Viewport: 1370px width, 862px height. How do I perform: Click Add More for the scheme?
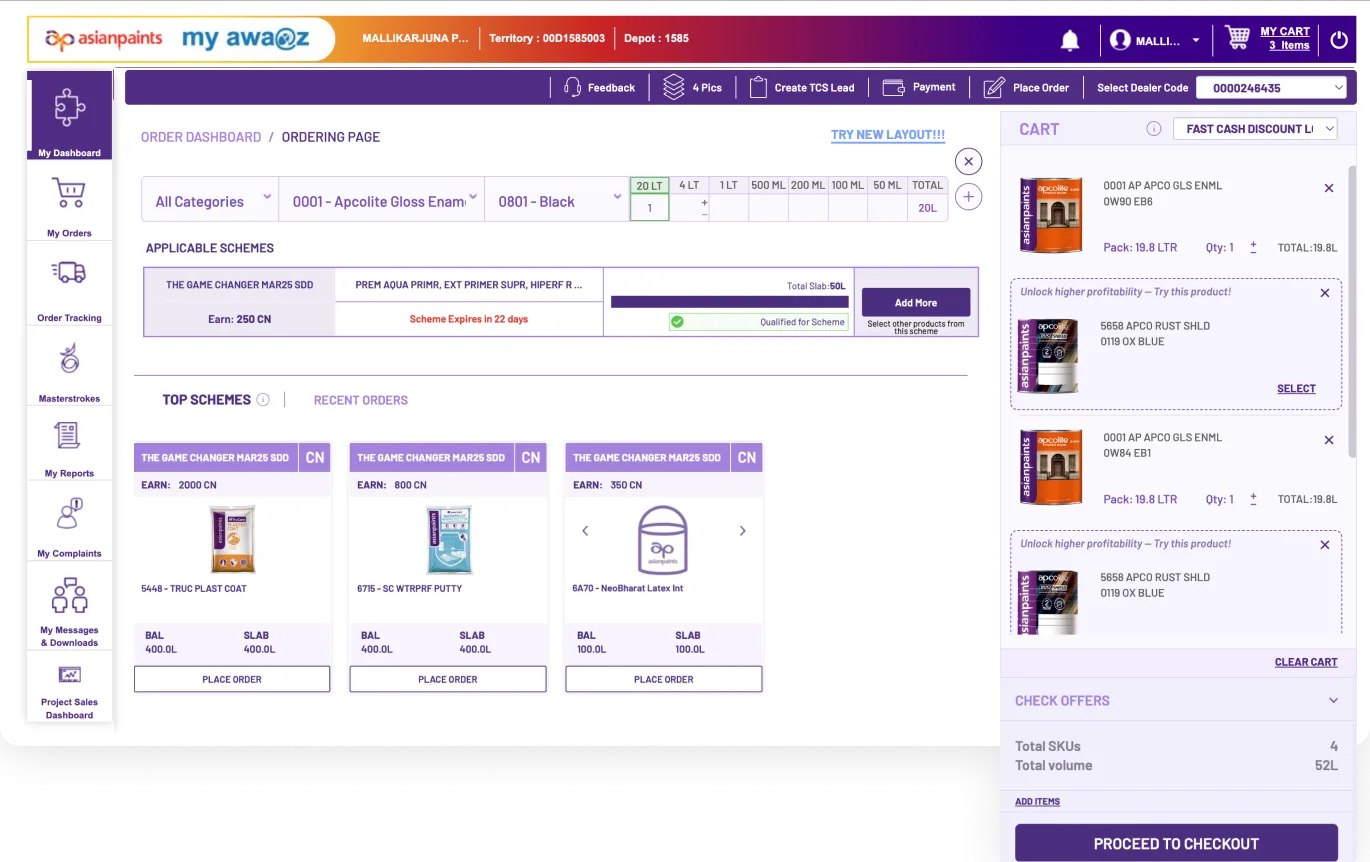click(916, 302)
